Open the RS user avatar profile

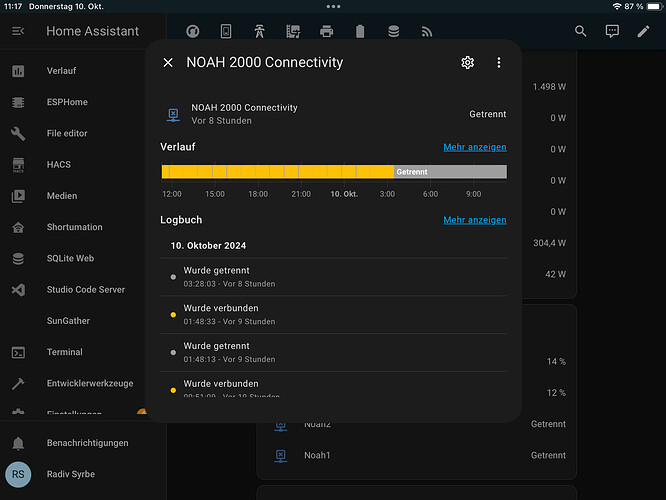18,474
